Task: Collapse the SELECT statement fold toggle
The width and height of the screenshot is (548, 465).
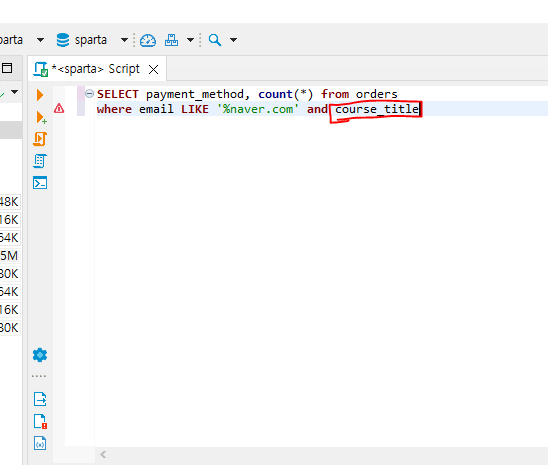Action: point(89,94)
